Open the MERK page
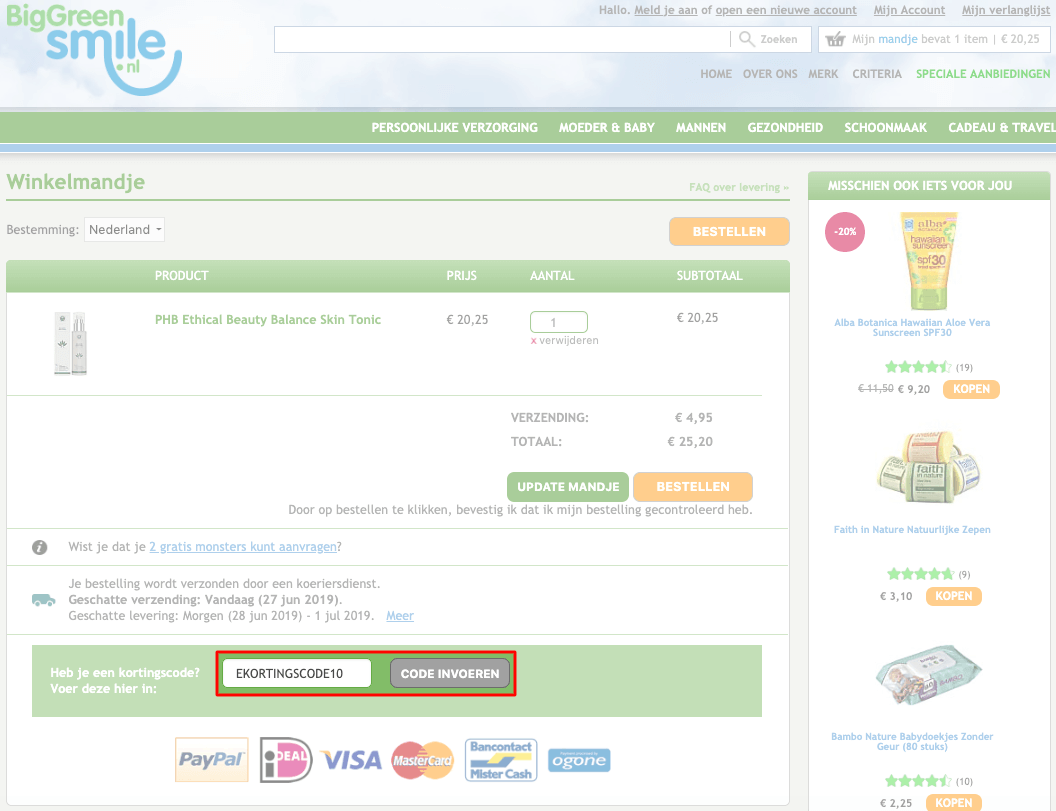Viewport: 1056px width, 811px height. click(x=823, y=74)
